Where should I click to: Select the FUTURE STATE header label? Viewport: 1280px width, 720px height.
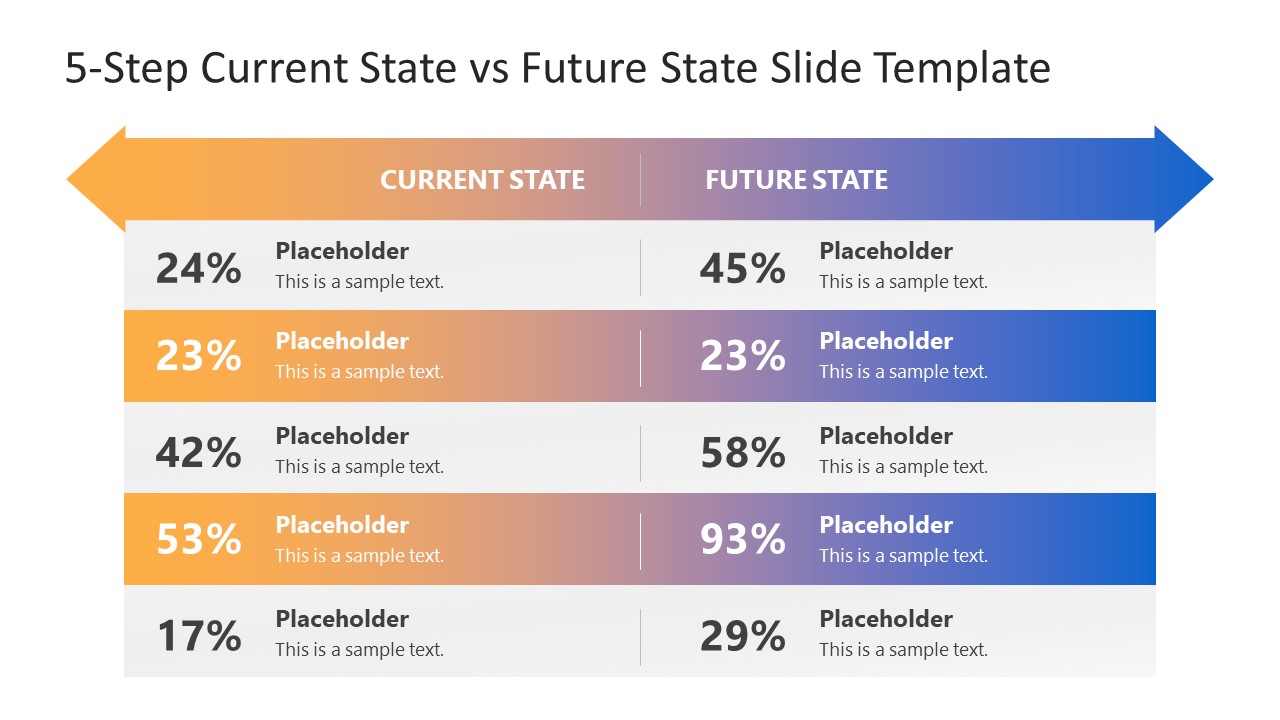tap(796, 180)
